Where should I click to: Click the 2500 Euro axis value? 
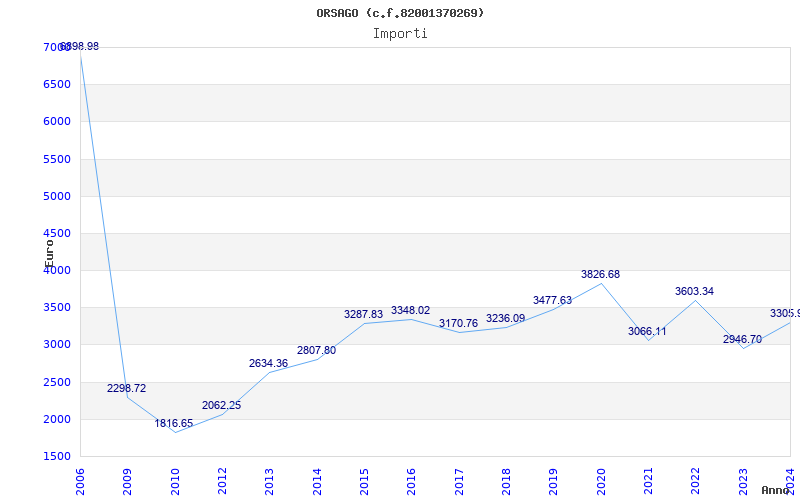[x=57, y=383]
